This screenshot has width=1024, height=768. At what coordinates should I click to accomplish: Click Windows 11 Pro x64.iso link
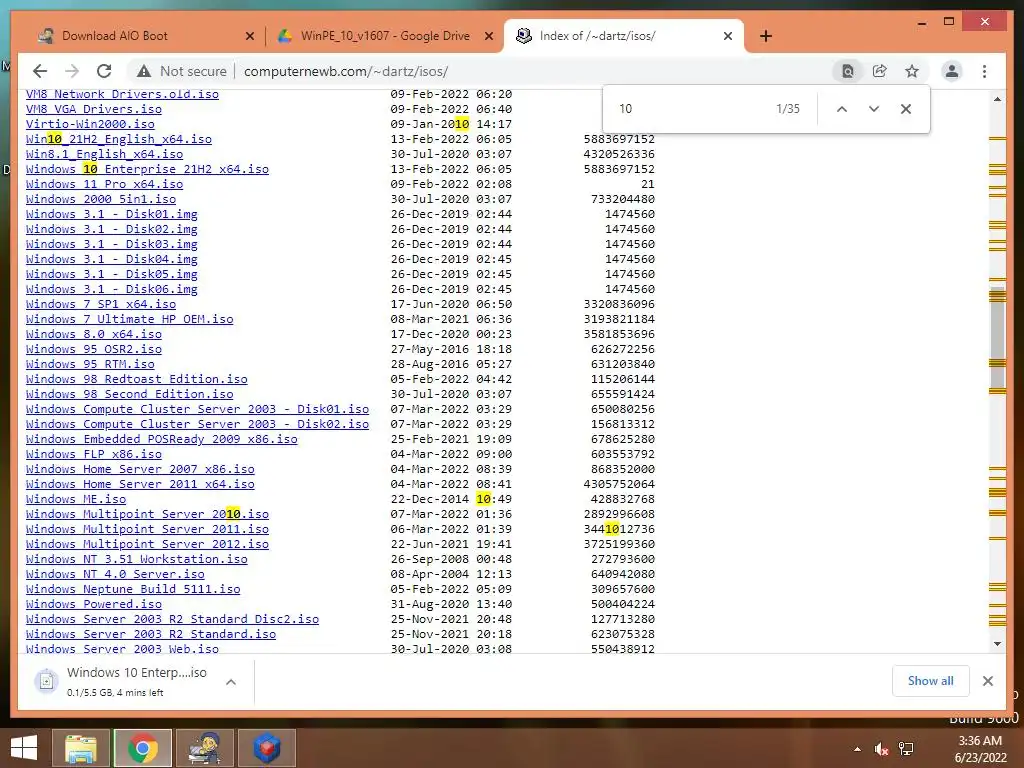pyautogui.click(x=104, y=184)
